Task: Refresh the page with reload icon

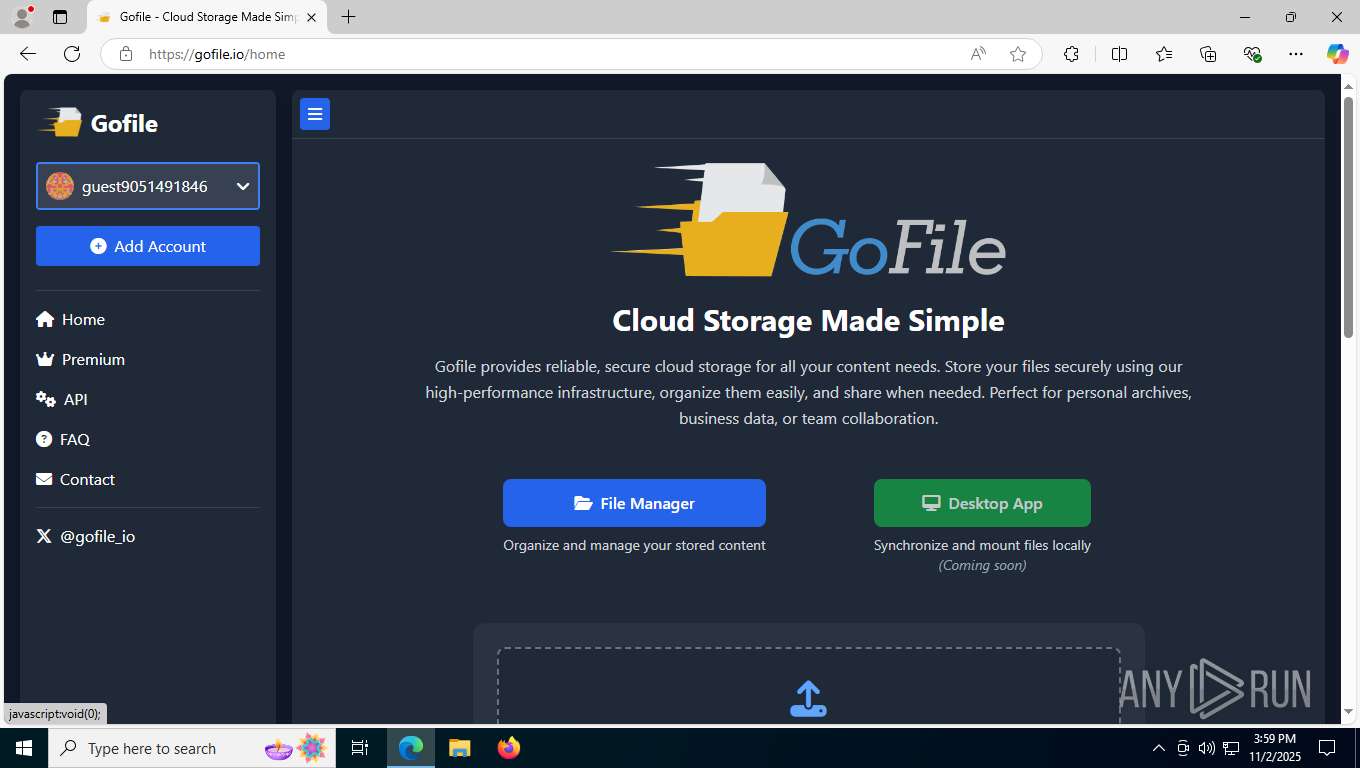Action: [x=72, y=54]
